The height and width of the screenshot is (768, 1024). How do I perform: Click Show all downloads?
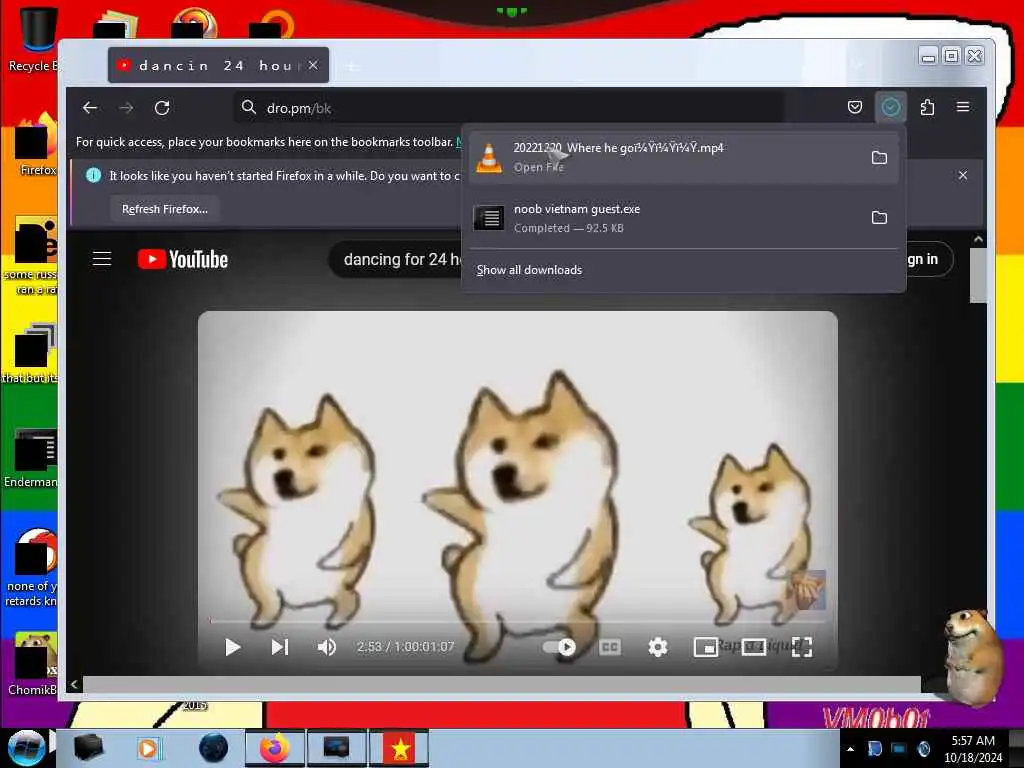click(529, 270)
